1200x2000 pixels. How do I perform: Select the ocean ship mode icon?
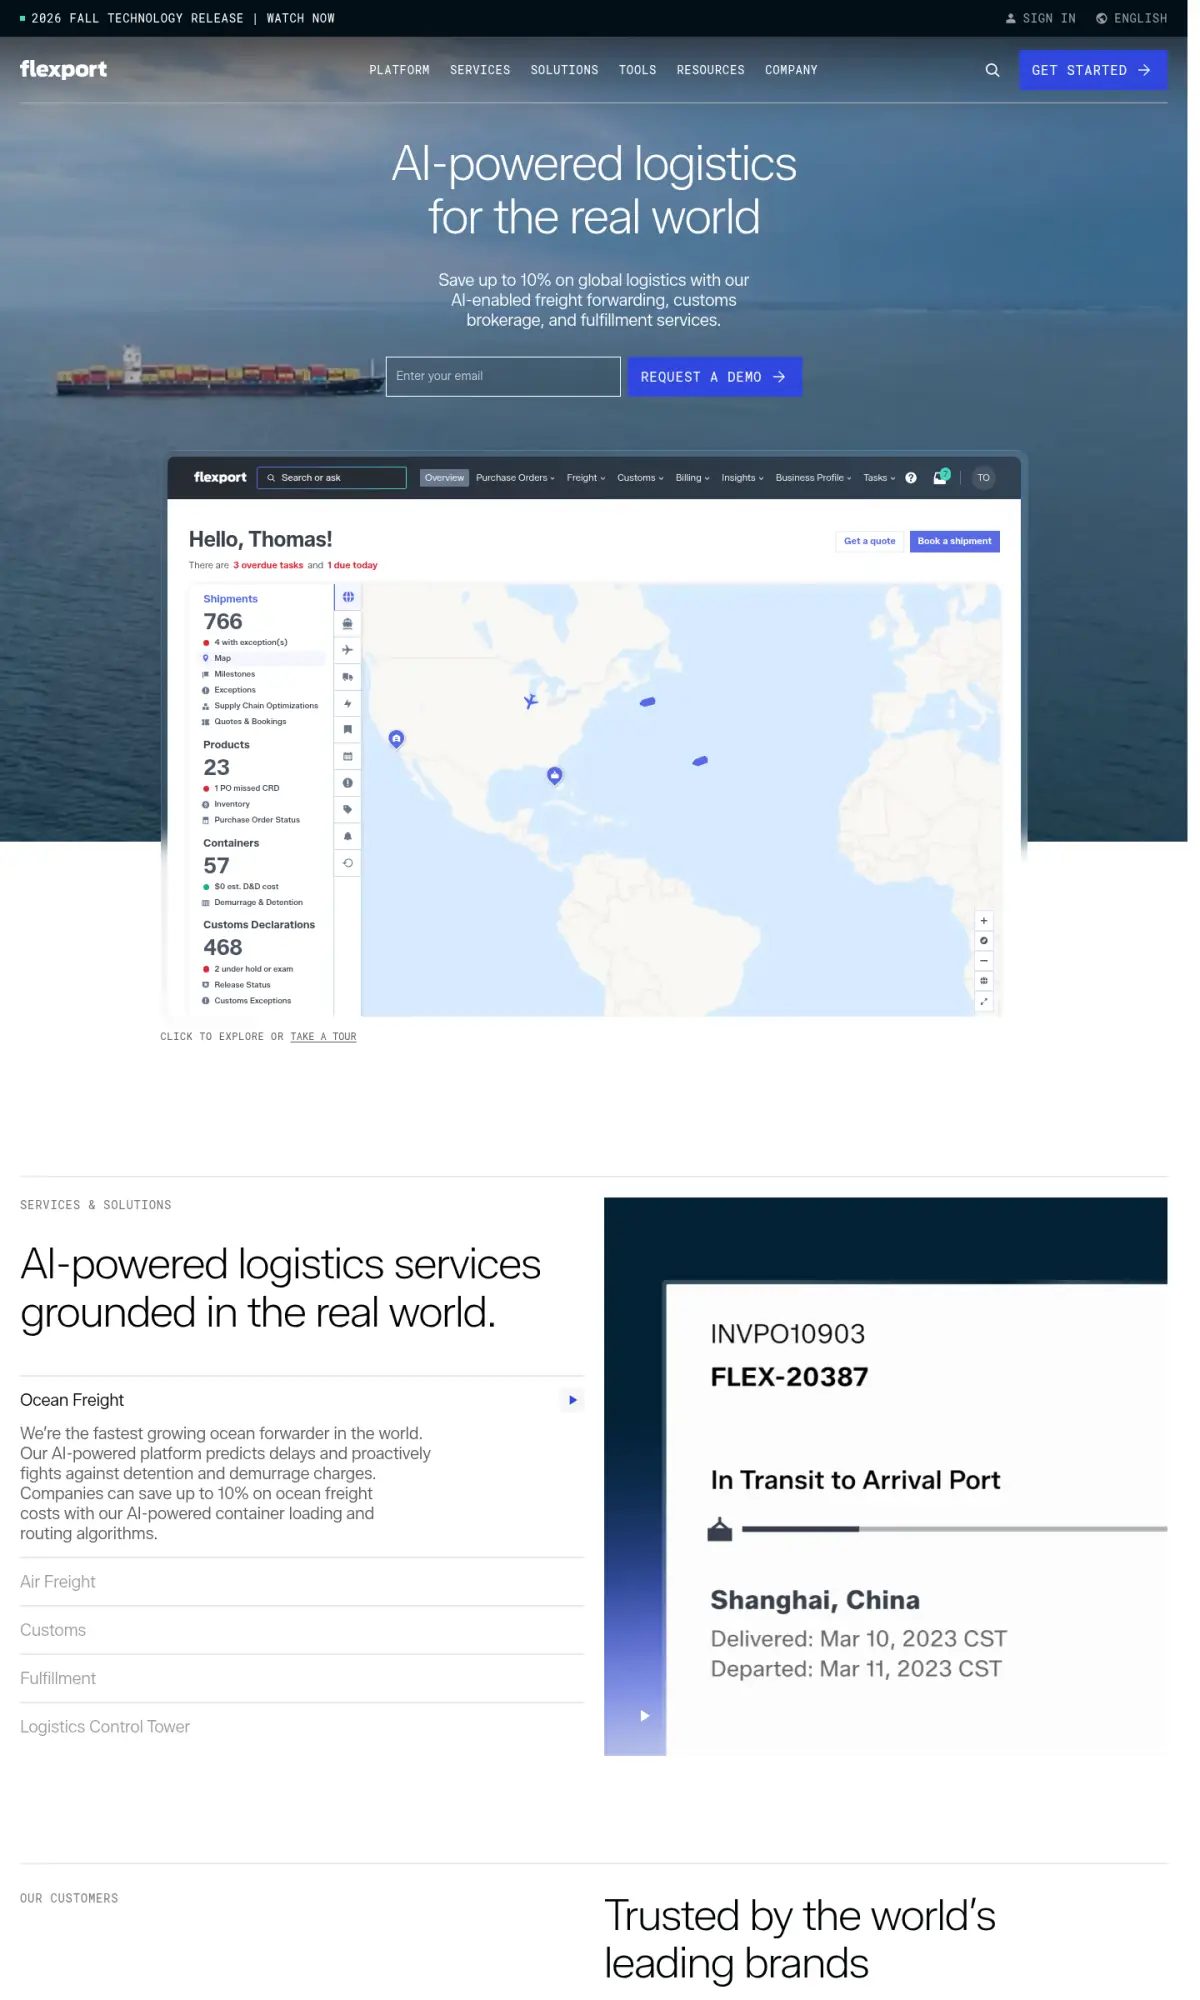(x=348, y=623)
